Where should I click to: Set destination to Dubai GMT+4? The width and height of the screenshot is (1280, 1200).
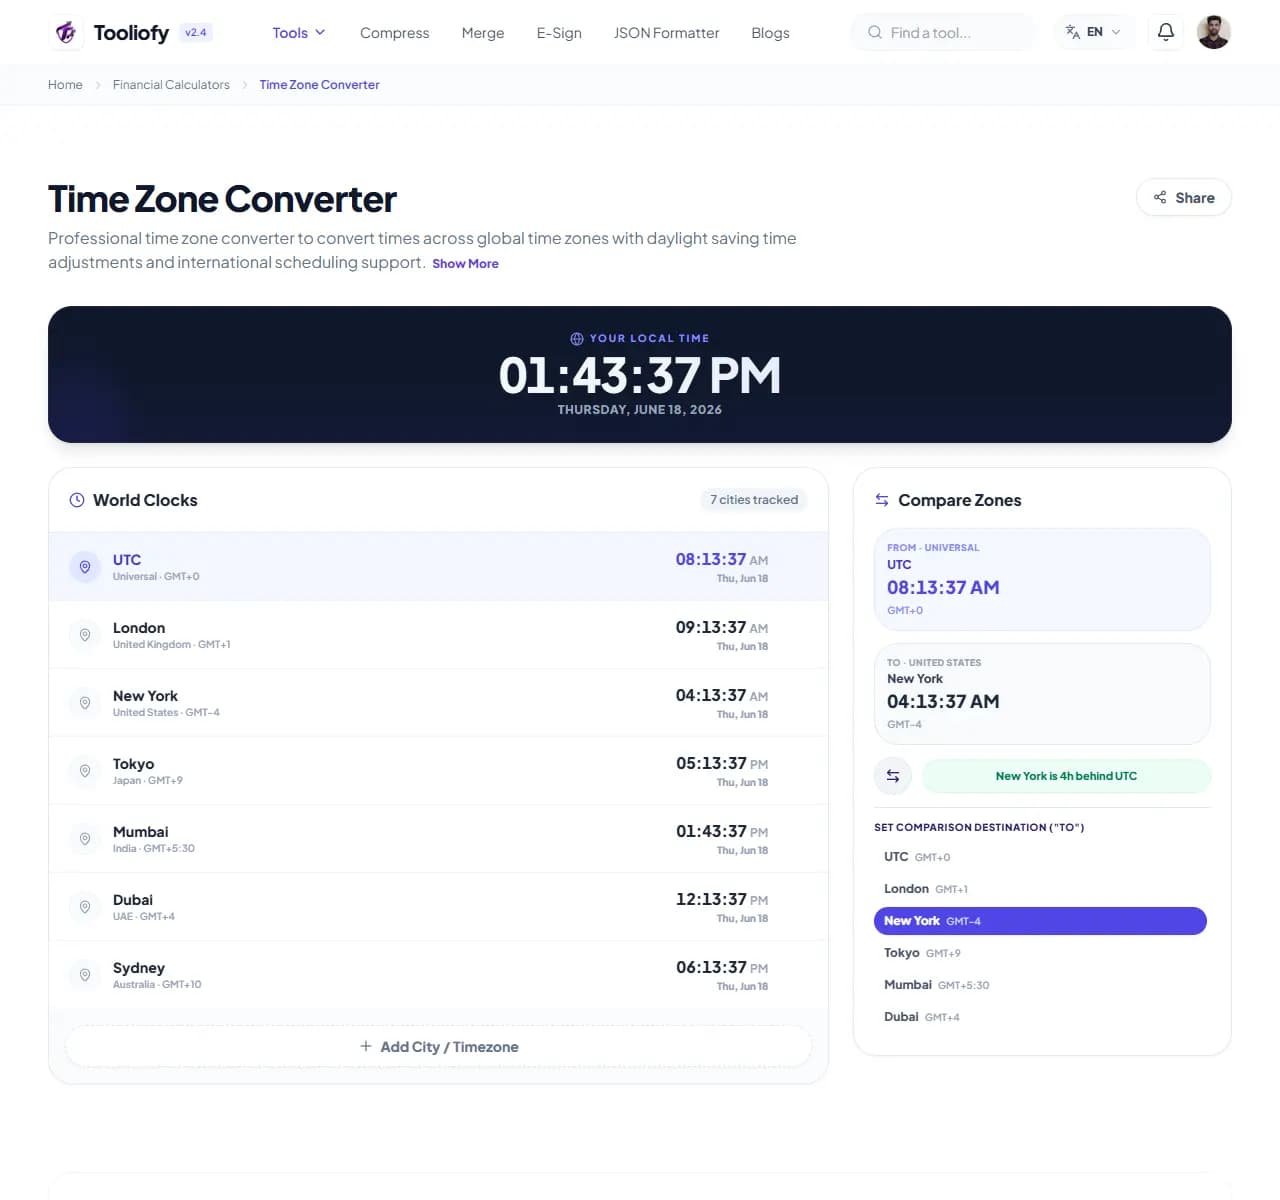[1040, 1017]
